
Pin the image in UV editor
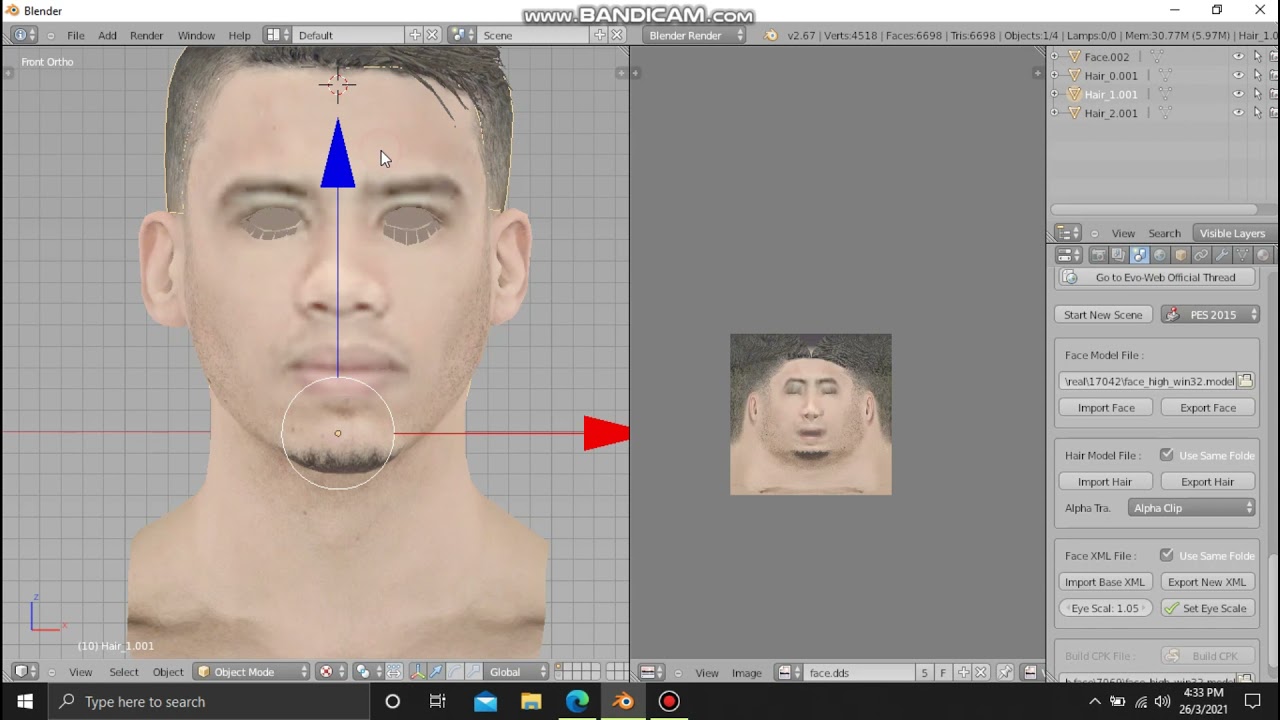pyautogui.click(x=1005, y=673)
